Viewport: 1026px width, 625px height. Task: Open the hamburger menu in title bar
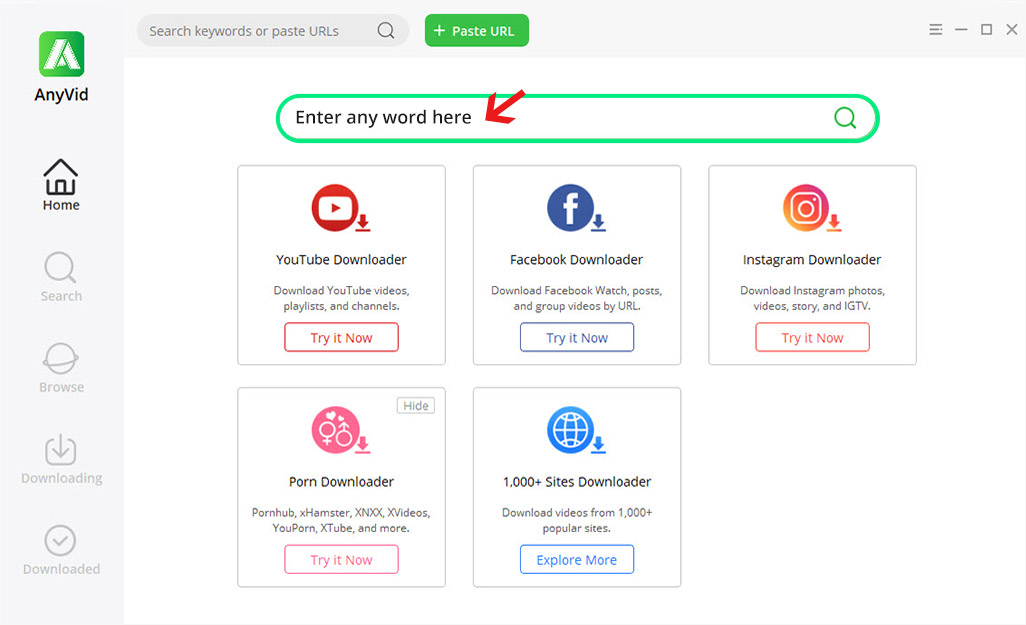coord(935,30)
